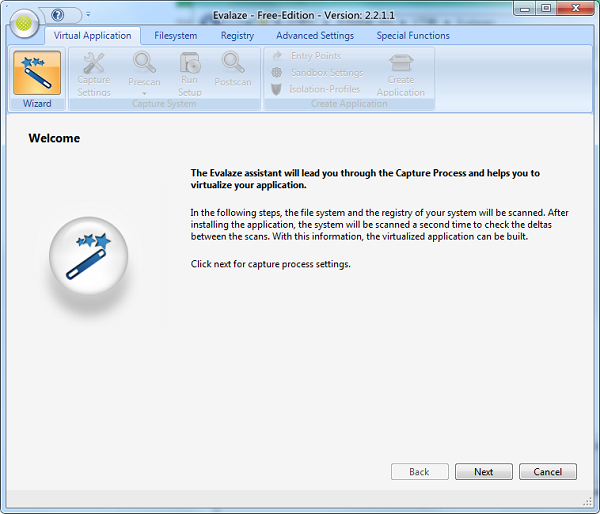Open Sandbox Settings in ribbon
Viewport: 600px width, 514px height.
coord(317,72)
